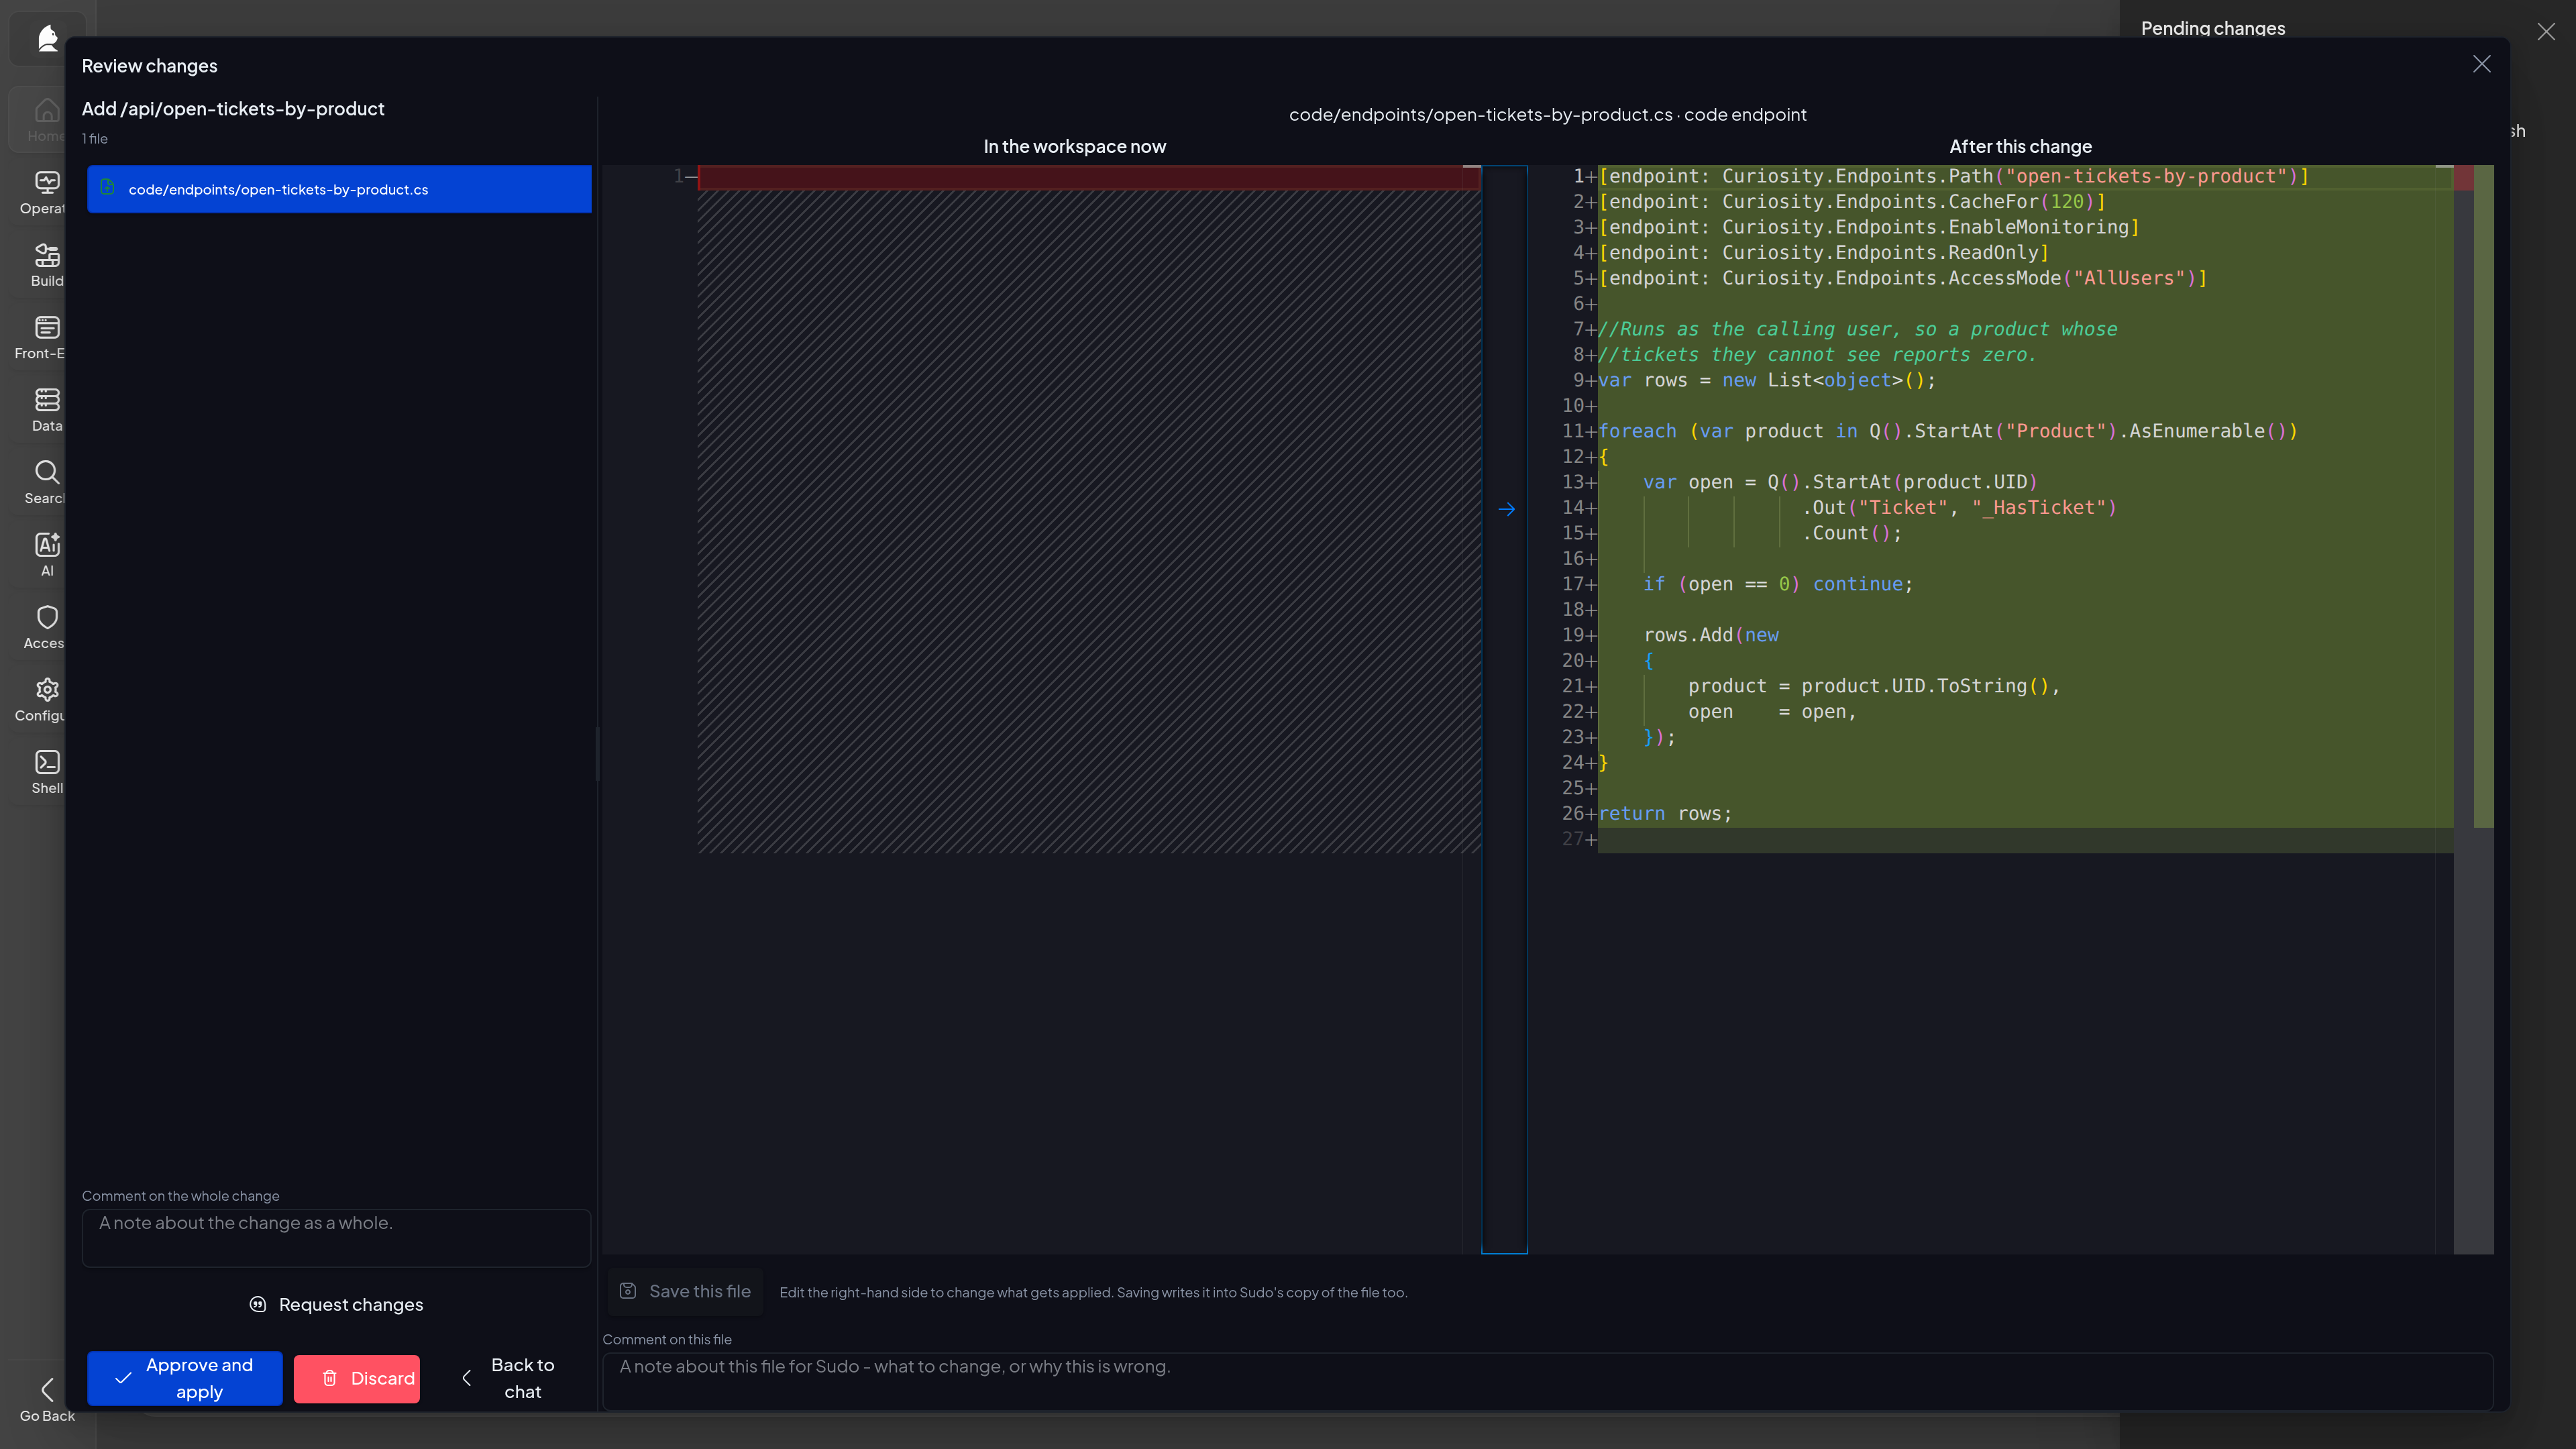This screenshot has height=1449, width=2576.
Task: Focus the comment on this file field
Action: [x=1548, y=1381]
